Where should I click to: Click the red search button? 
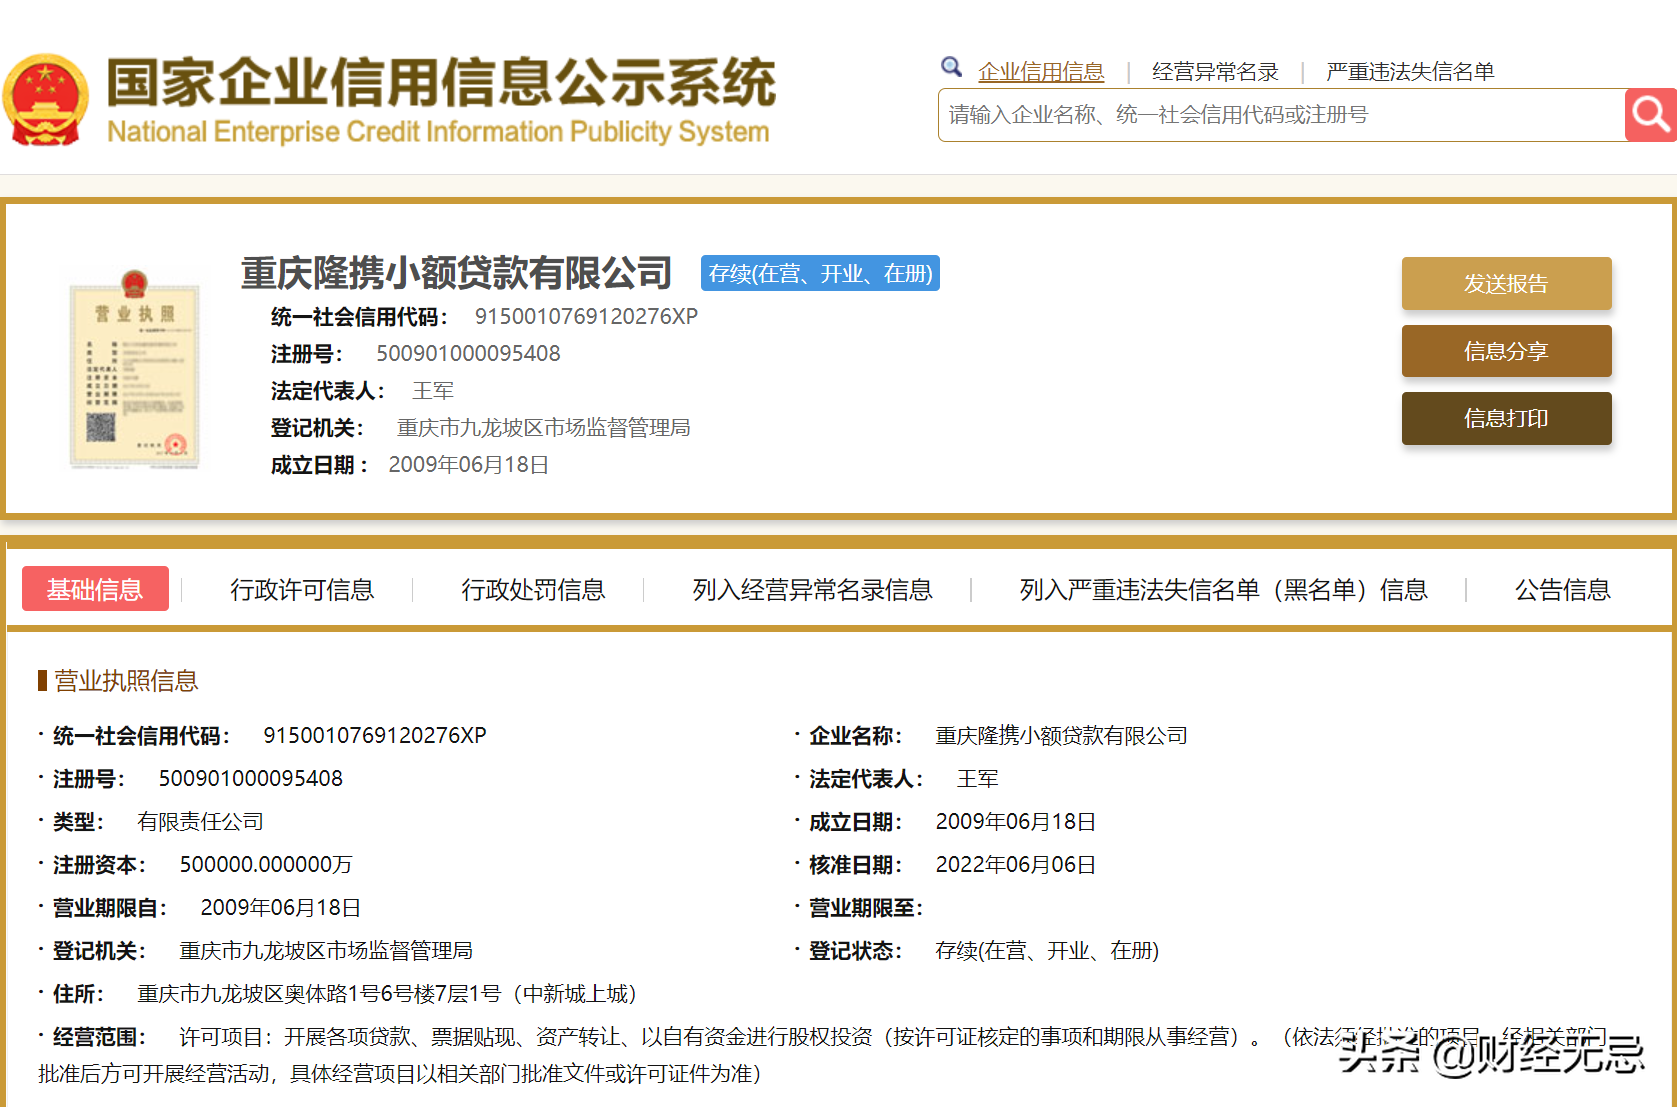click(1651, 115)
